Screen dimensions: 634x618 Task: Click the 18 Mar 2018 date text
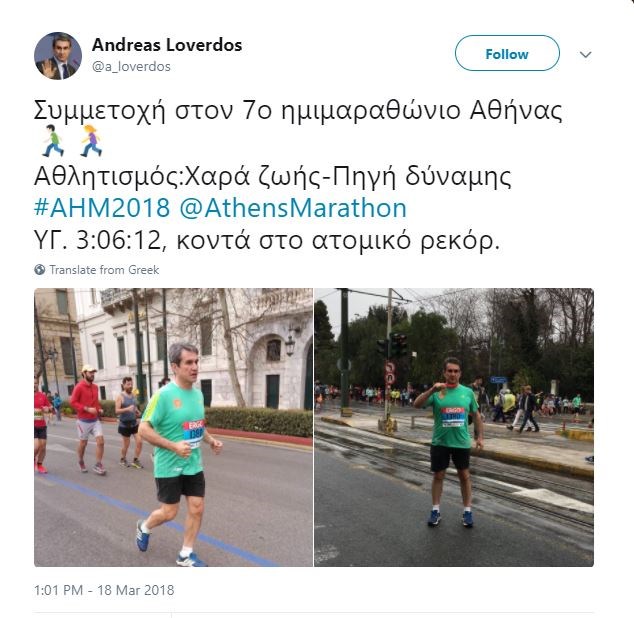[135, 590]
